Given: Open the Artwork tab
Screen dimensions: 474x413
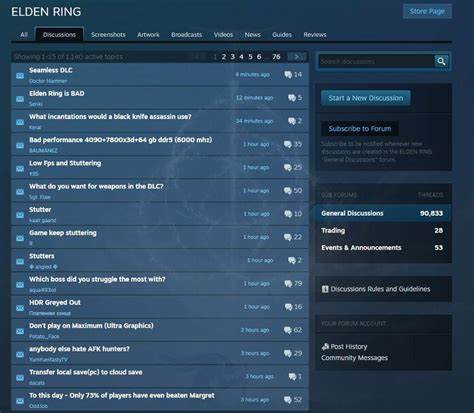Looking at the screenshot, I should [x=148, y=35].
